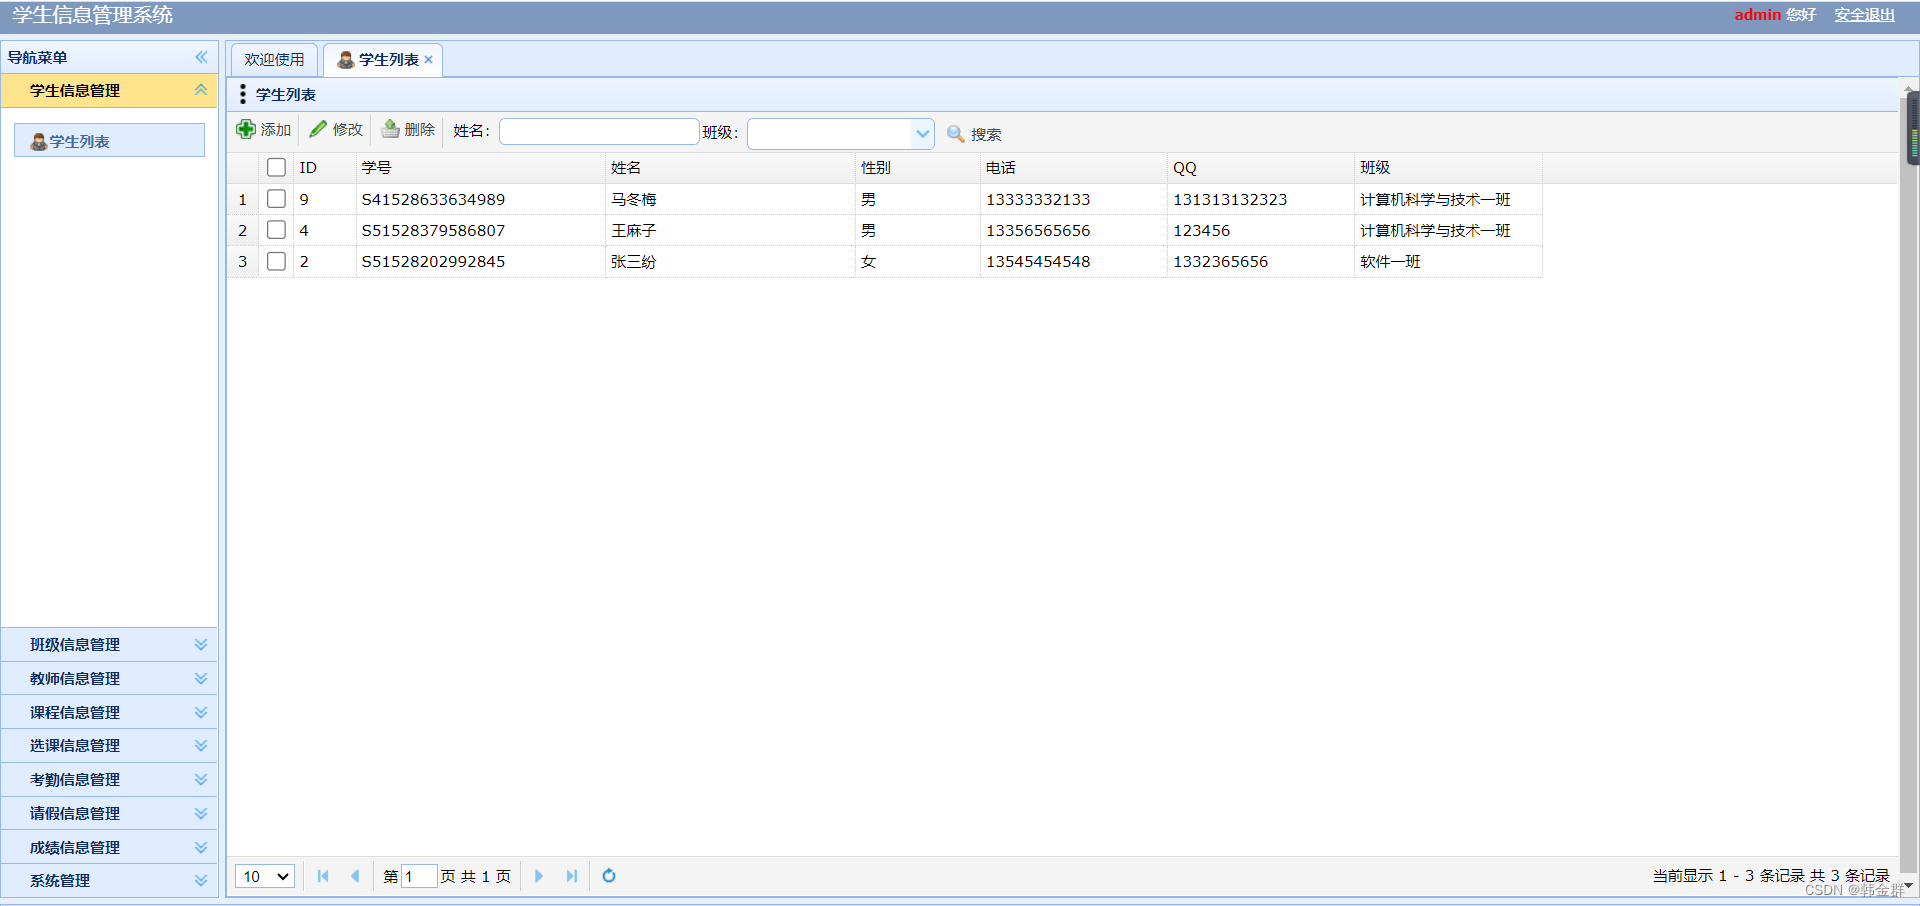Click the refresh table icon
The image size is (1920, 906).
point(609,876)
